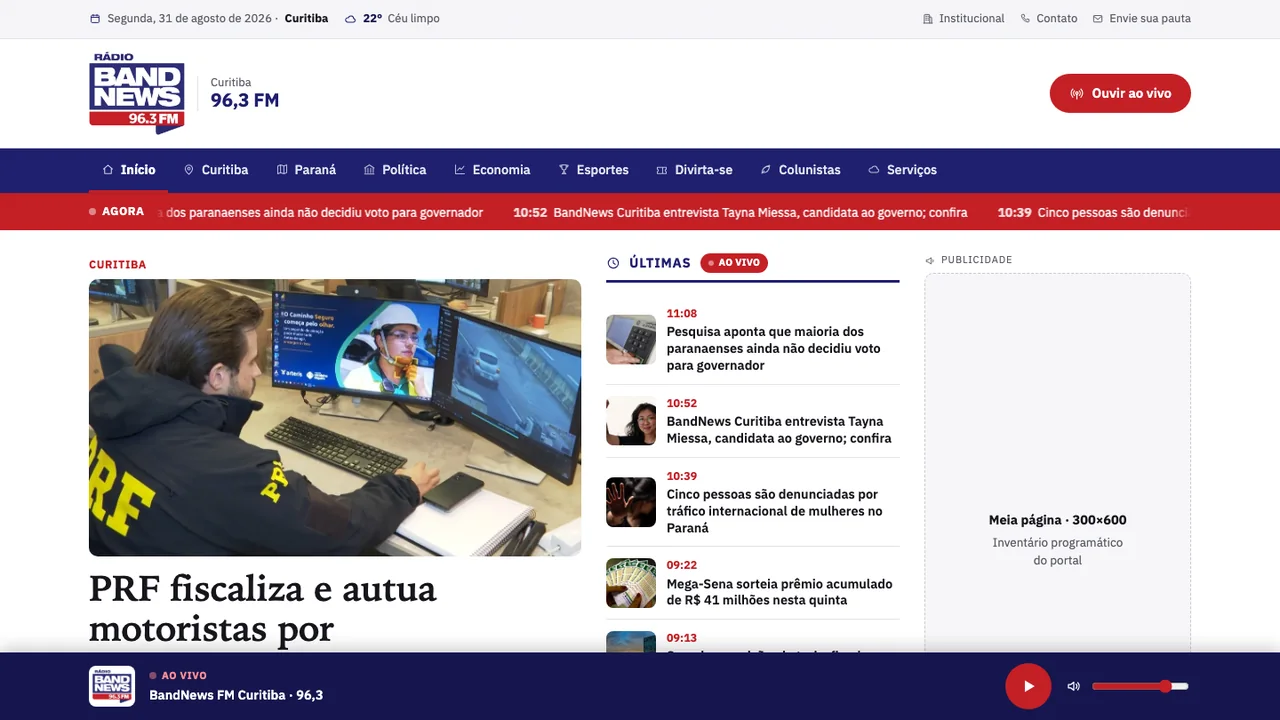Open thumbnail of the Tayna Miessa interview
Screen dimensions: 1280x720
631,421
